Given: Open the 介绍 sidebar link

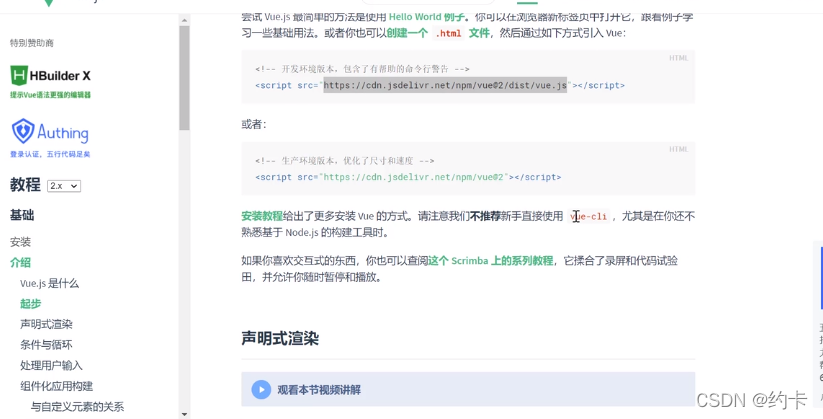Looking at the screenshot, I should pyautogui.click(x=20, y=263).
